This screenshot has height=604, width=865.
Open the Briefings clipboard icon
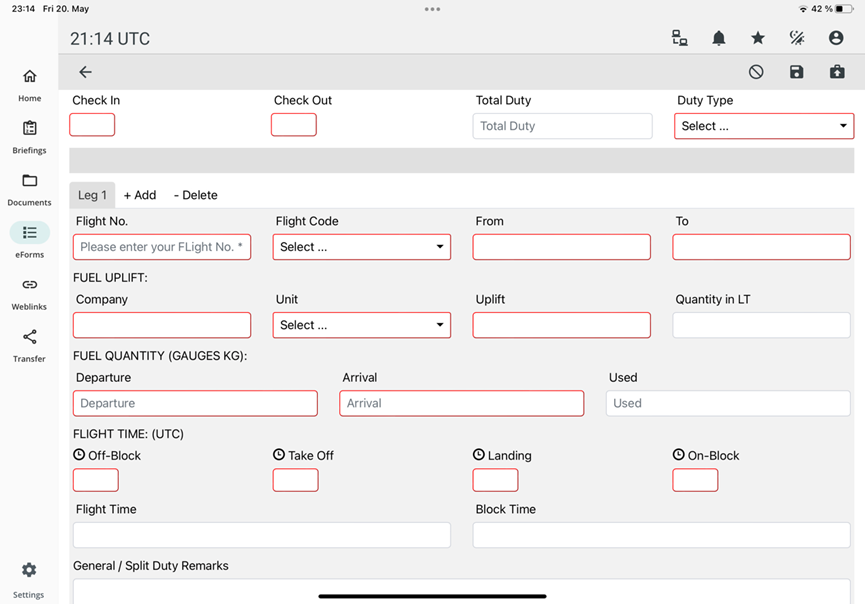click(x=30, y=128)
